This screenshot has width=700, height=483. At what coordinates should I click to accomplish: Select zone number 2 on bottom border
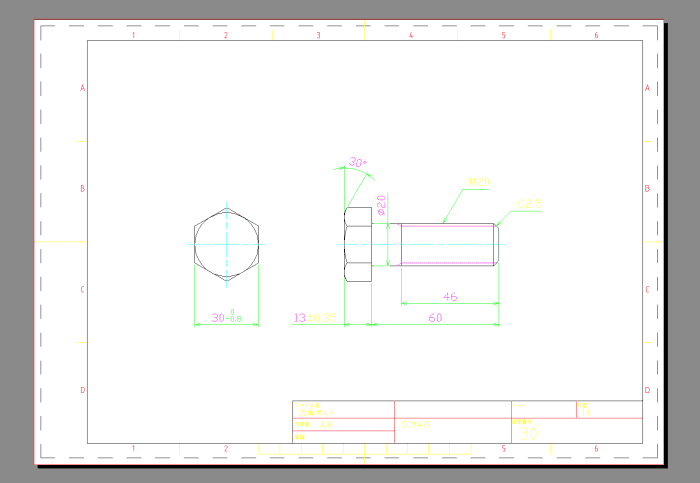click(x=226, y=449)
